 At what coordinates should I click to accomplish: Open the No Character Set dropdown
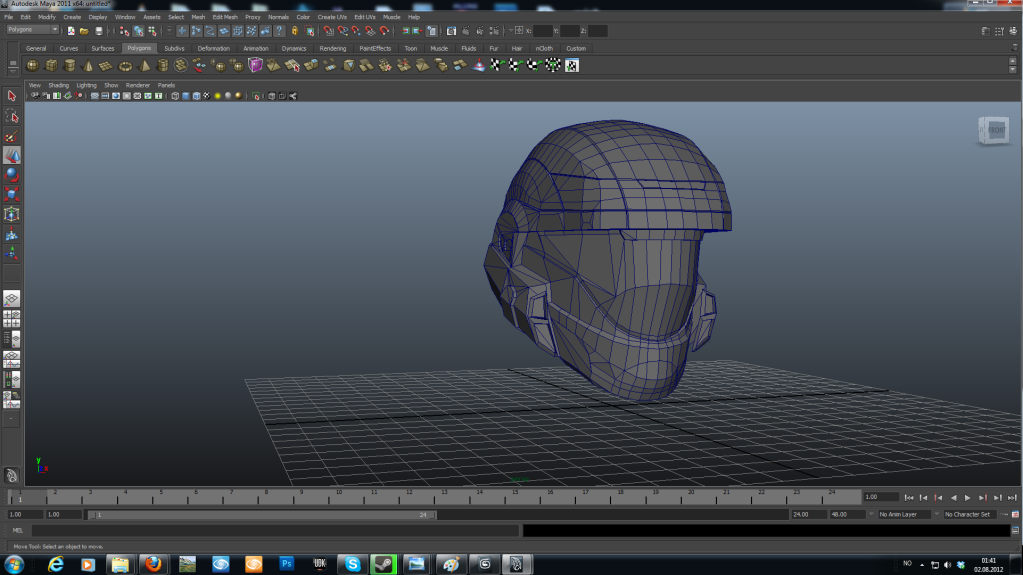click(x=972, y=514)
